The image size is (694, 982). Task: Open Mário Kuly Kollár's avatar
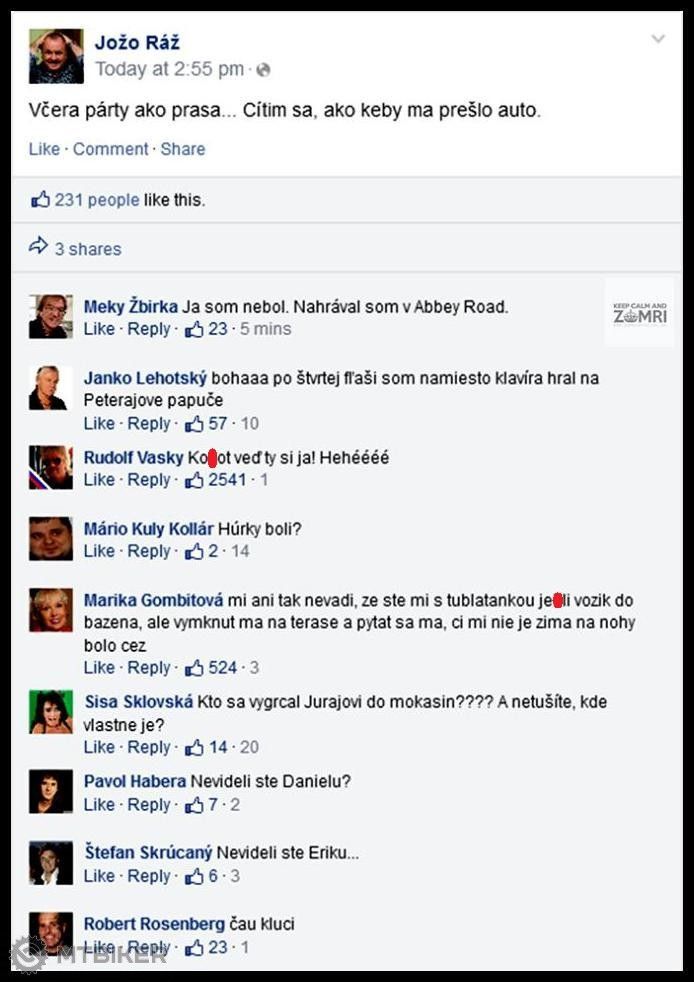(x=51, y=539)
